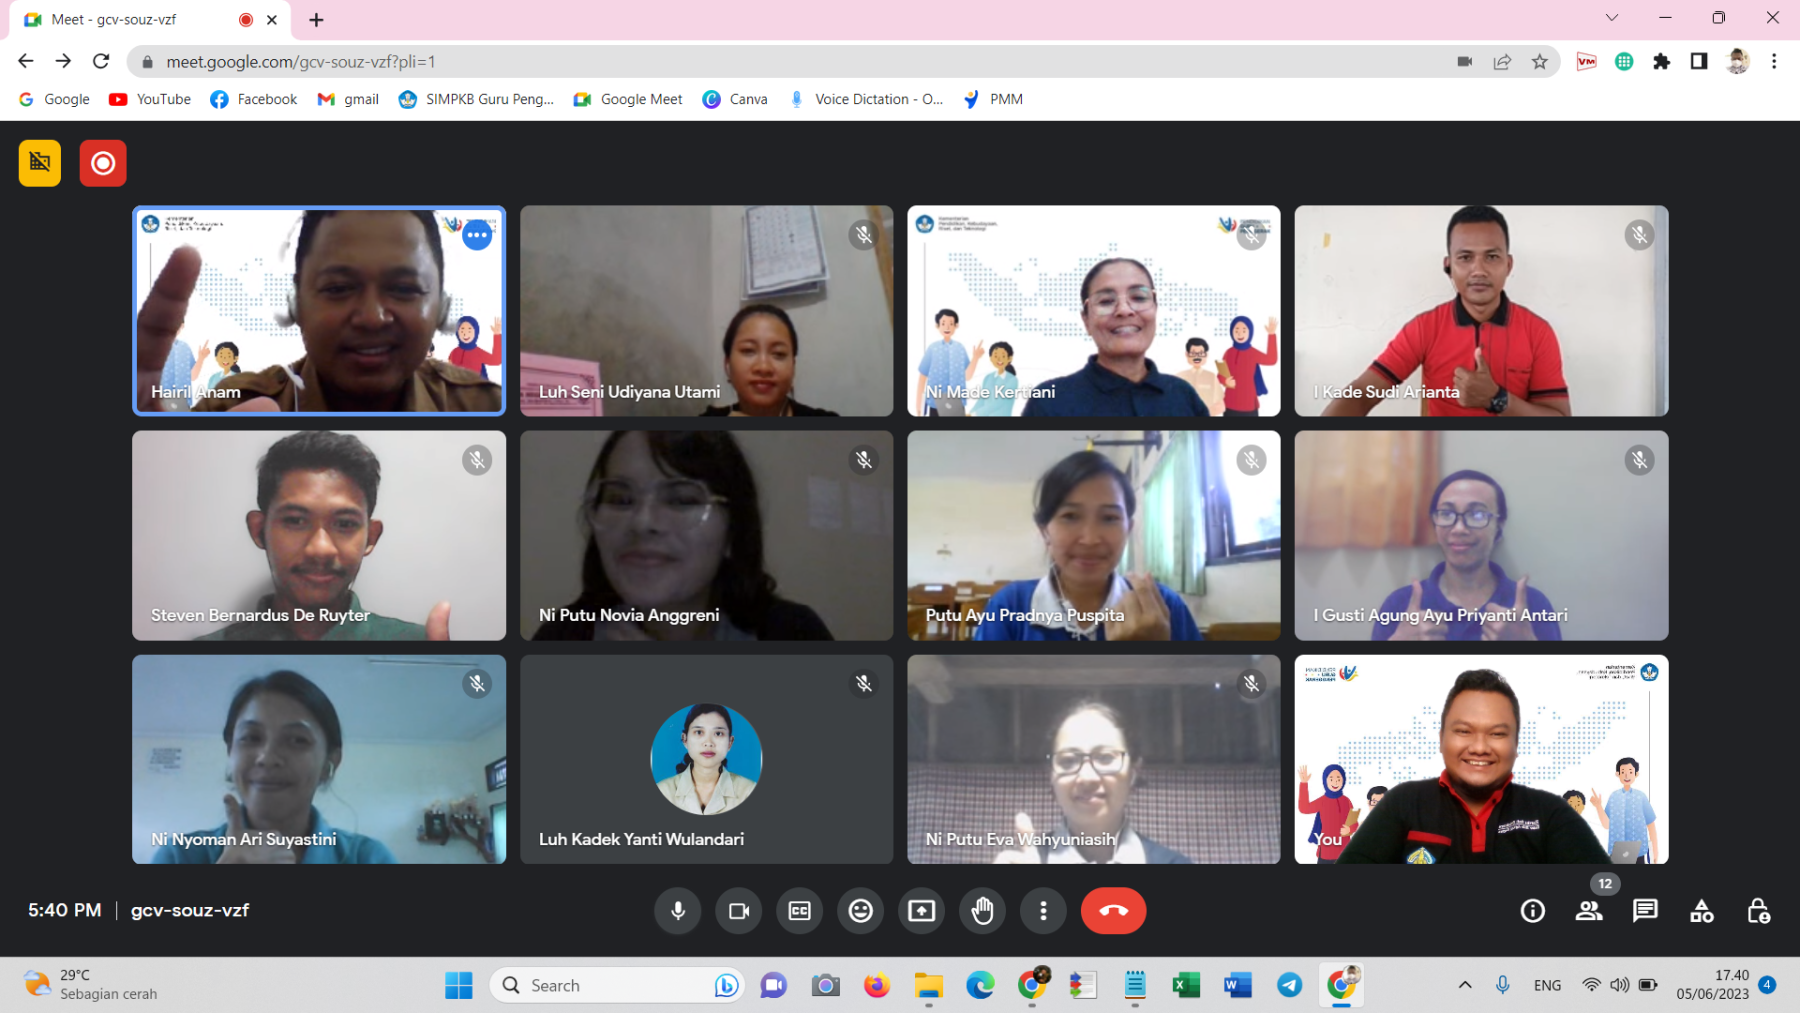Image resolution: width=1800 pixels, height=1013 pixels.
Task: Open the chat with everyone panel
Action: pos(1645,911)
